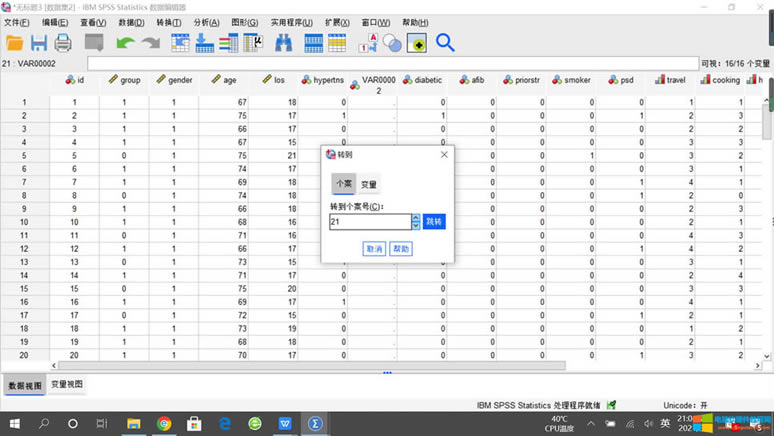The image size is (774, 436).
Task: Click the Recall dialog toolbar icon
Action: coord(94,43)
